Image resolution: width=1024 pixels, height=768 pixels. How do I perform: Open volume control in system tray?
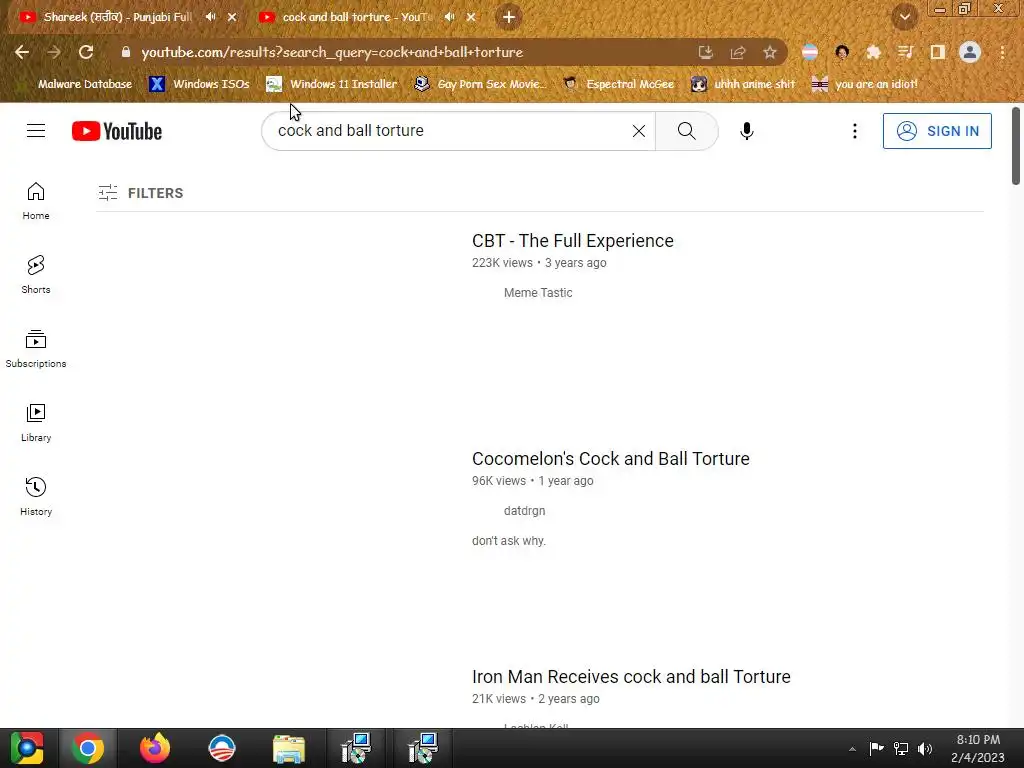coord(925,749)
